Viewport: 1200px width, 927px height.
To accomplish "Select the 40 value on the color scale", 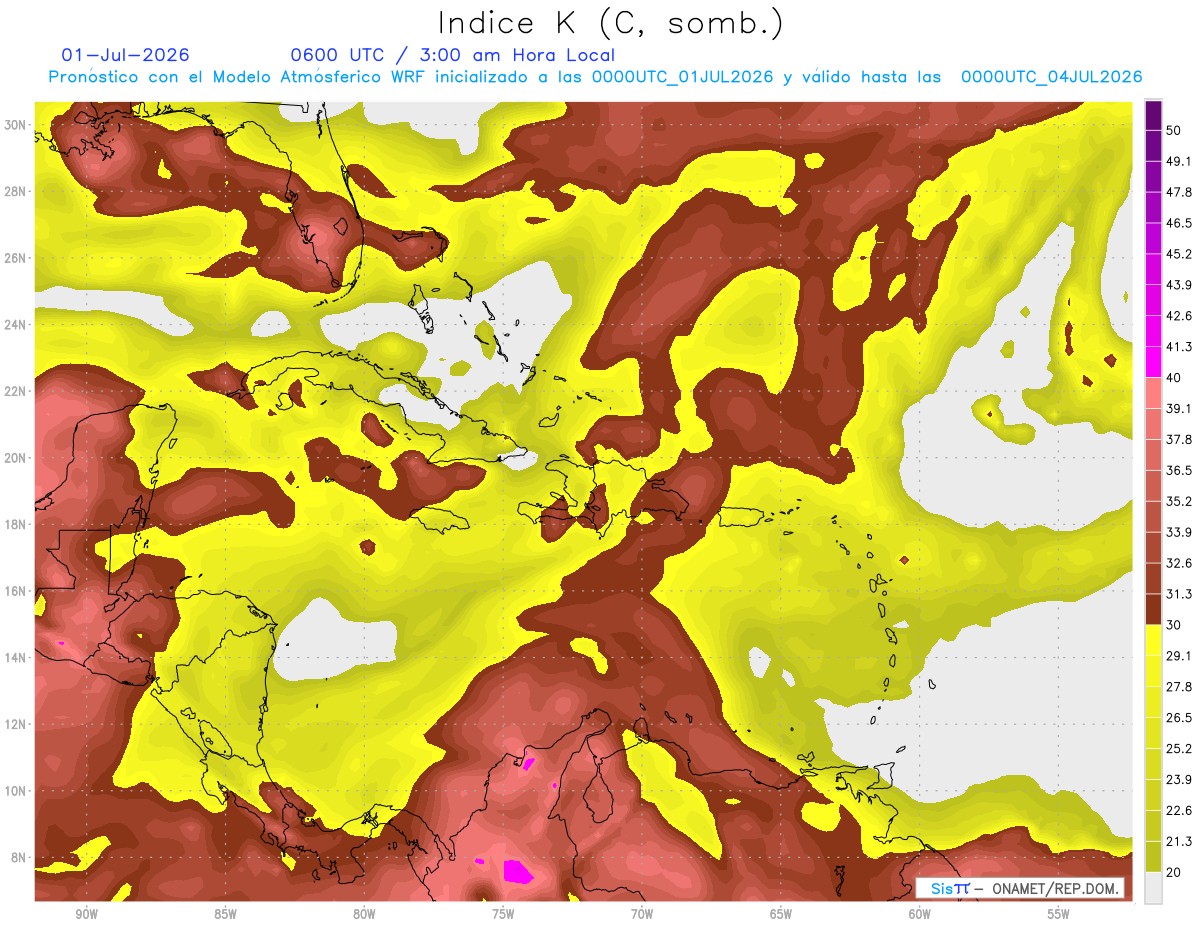I will pos(1175,377).
